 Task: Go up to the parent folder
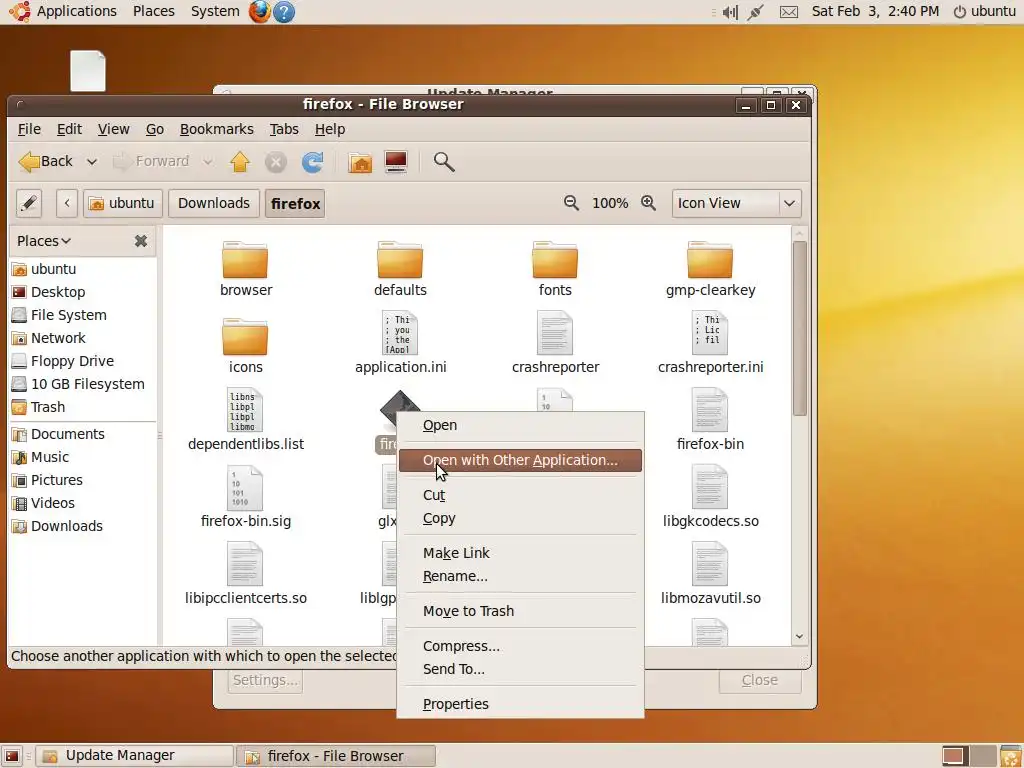click(x=240, y=161)
